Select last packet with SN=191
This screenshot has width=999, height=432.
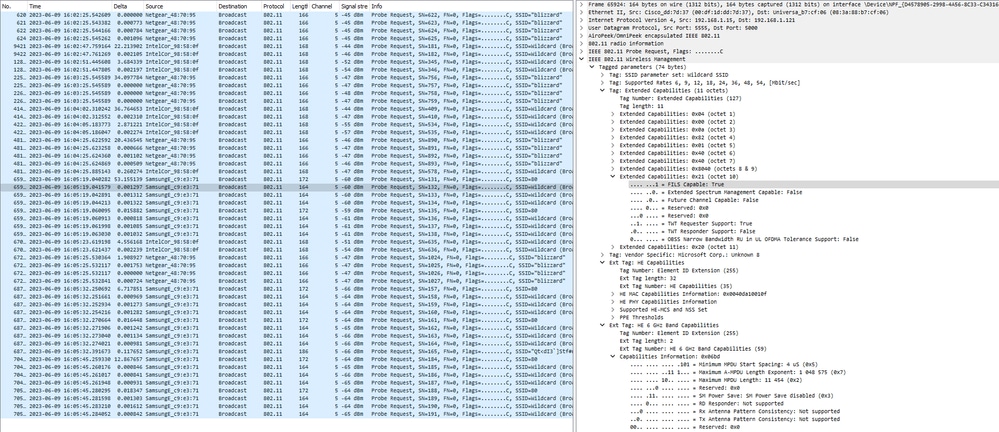pyautogui.click(x=287, y=414)
